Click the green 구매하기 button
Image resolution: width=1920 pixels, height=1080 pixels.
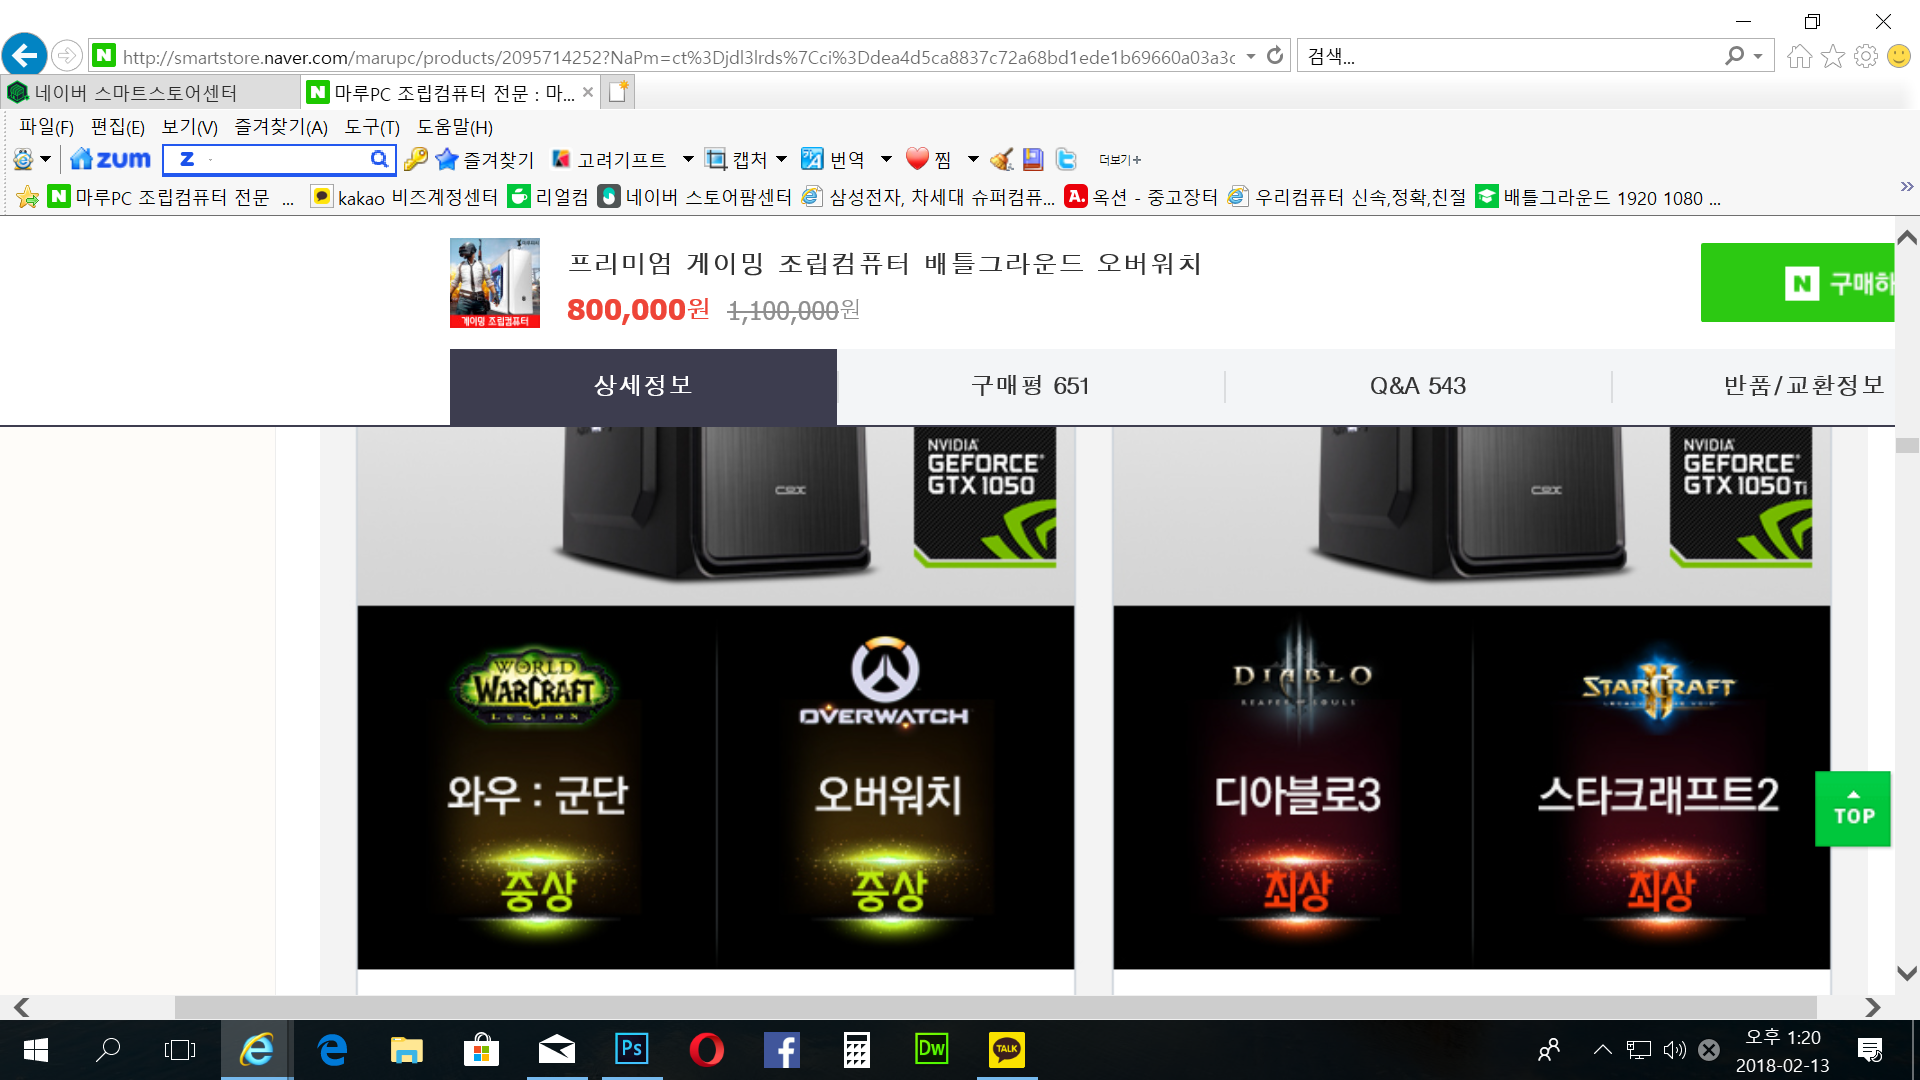(1797, 283)
